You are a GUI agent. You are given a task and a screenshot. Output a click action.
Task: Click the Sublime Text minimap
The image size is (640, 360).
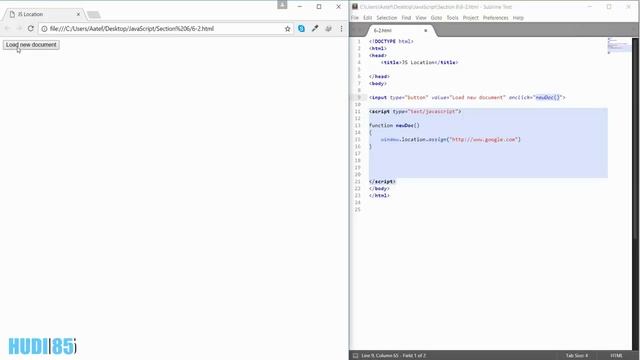619,45
